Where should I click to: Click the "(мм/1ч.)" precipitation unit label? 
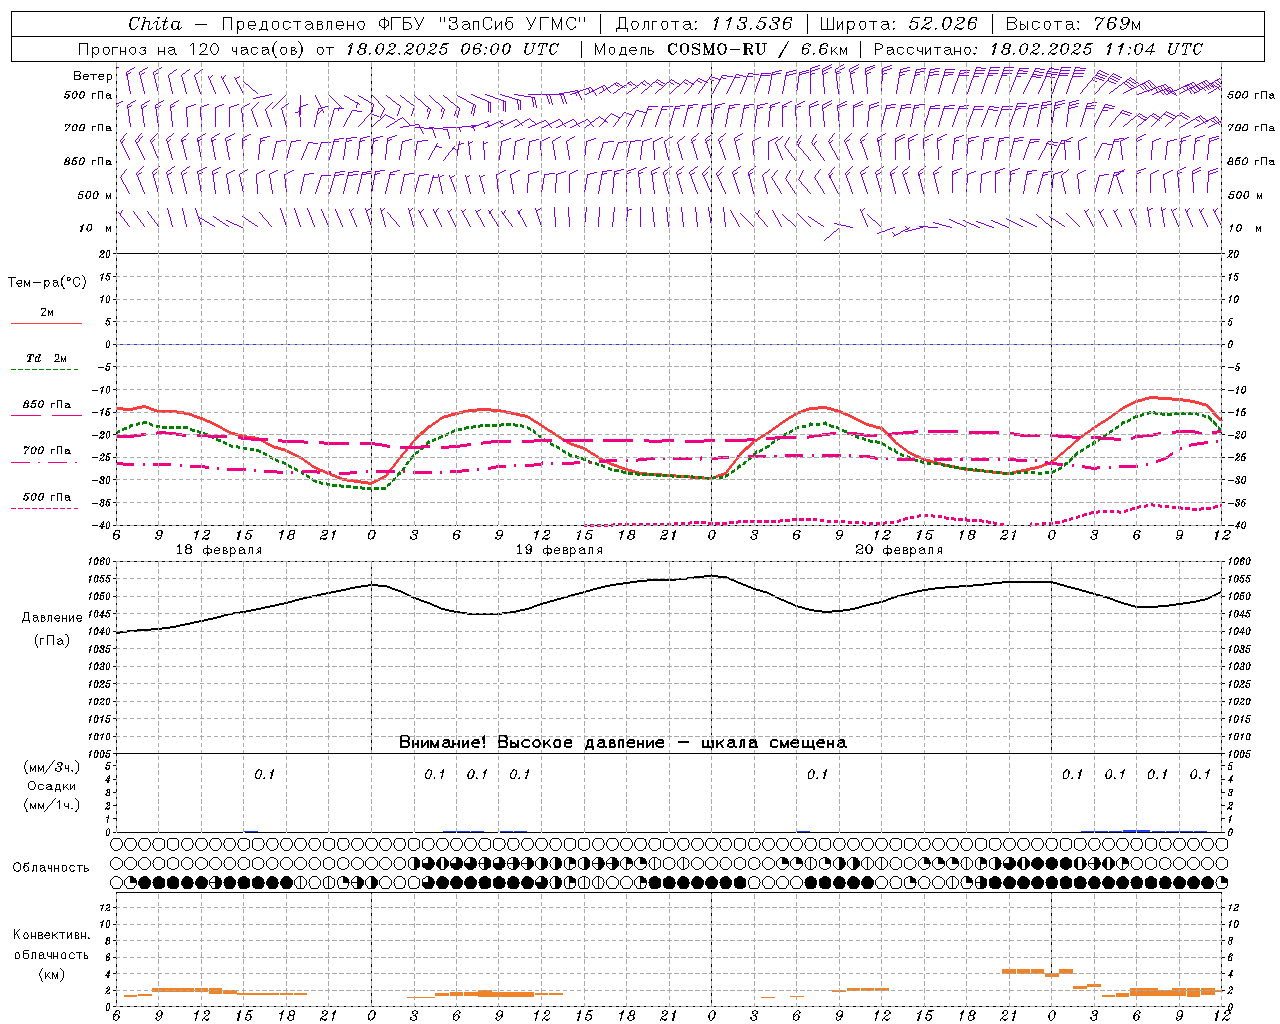point(52,805)
